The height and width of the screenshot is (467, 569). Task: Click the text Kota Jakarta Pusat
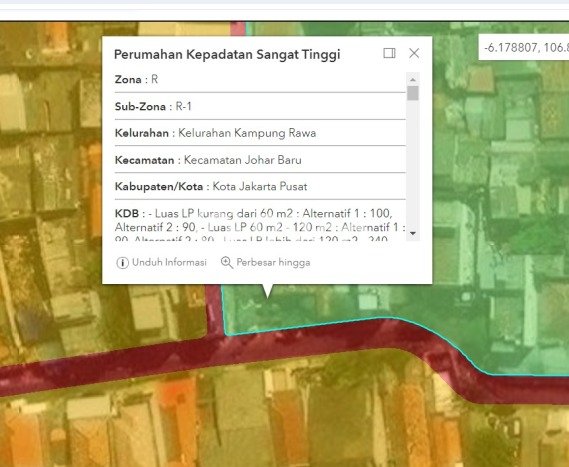point(260,187)
